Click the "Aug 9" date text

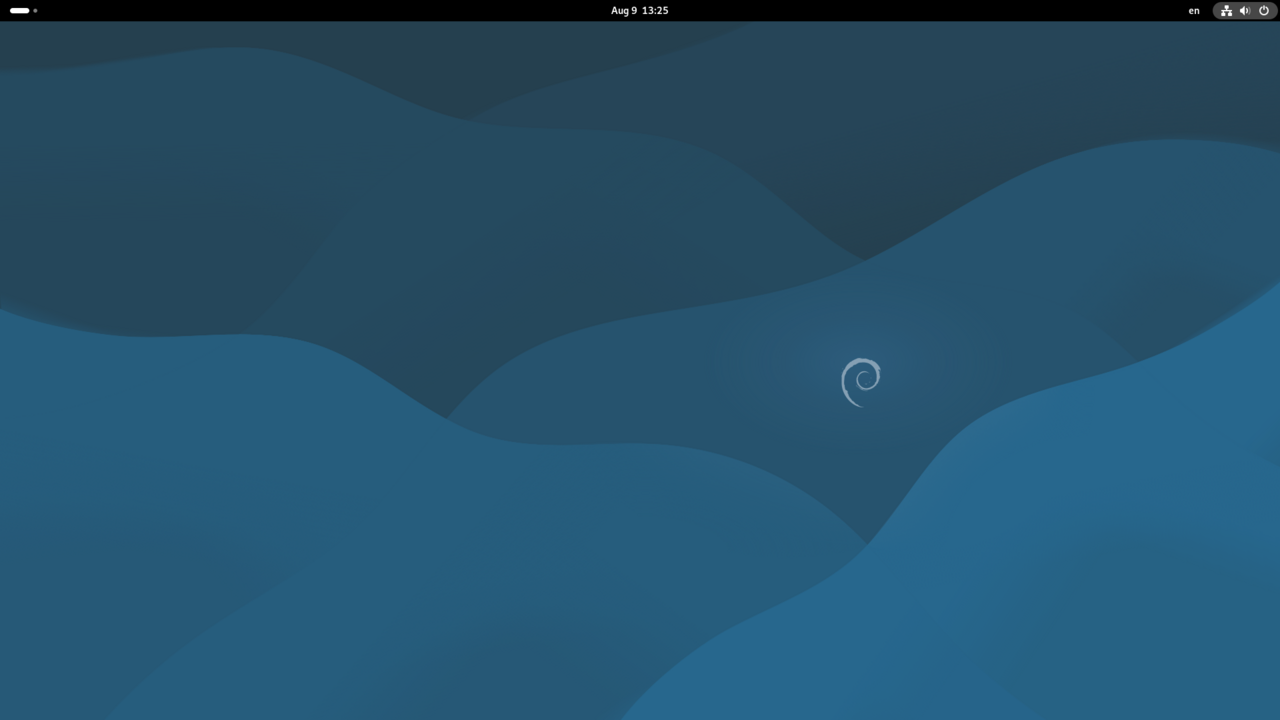tap(623, 11)
